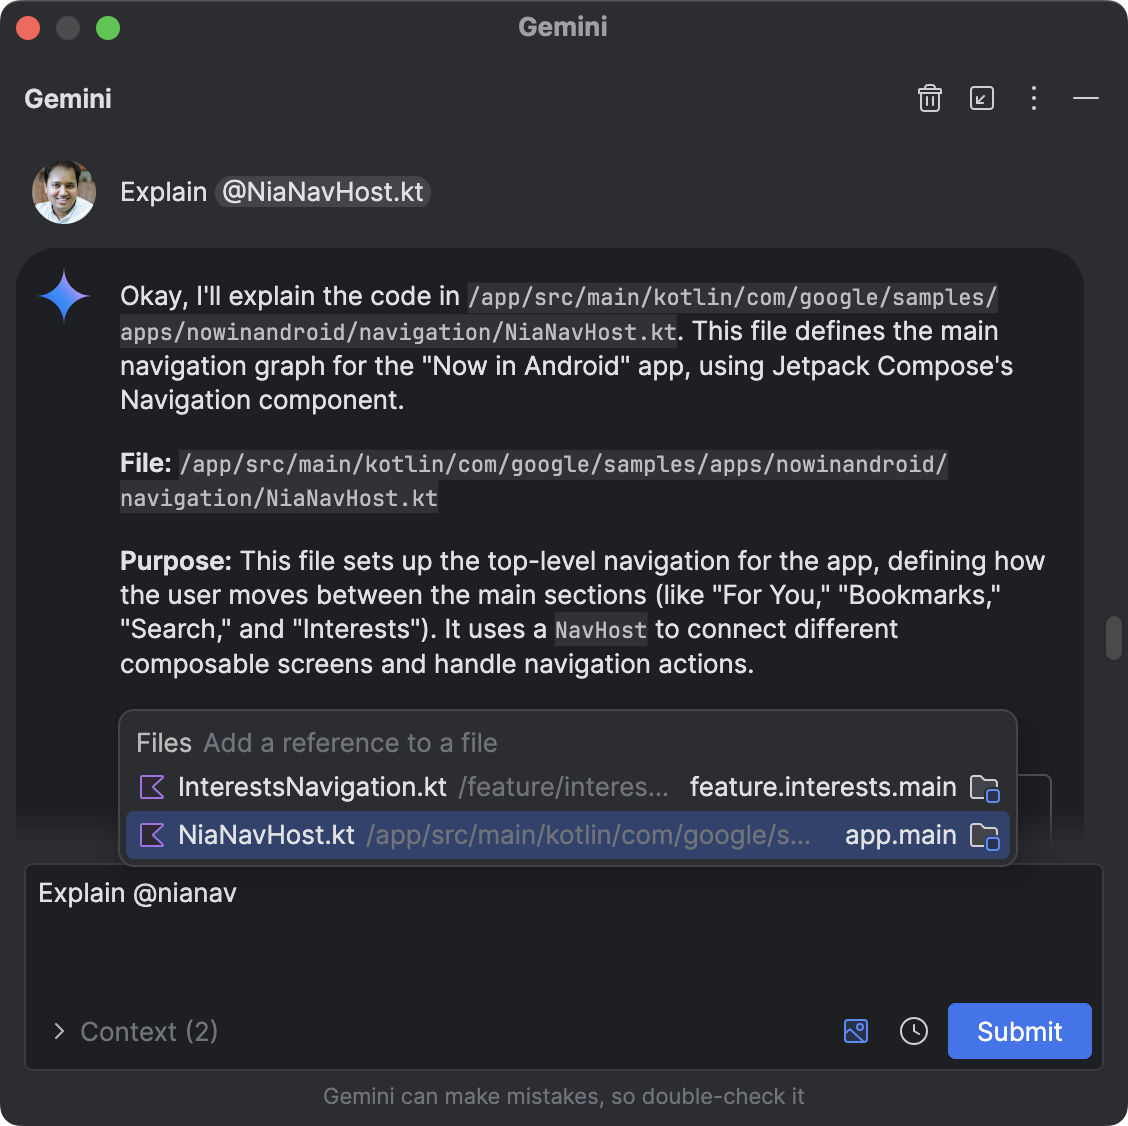Open prompt history clock icon

(914, 1031)
